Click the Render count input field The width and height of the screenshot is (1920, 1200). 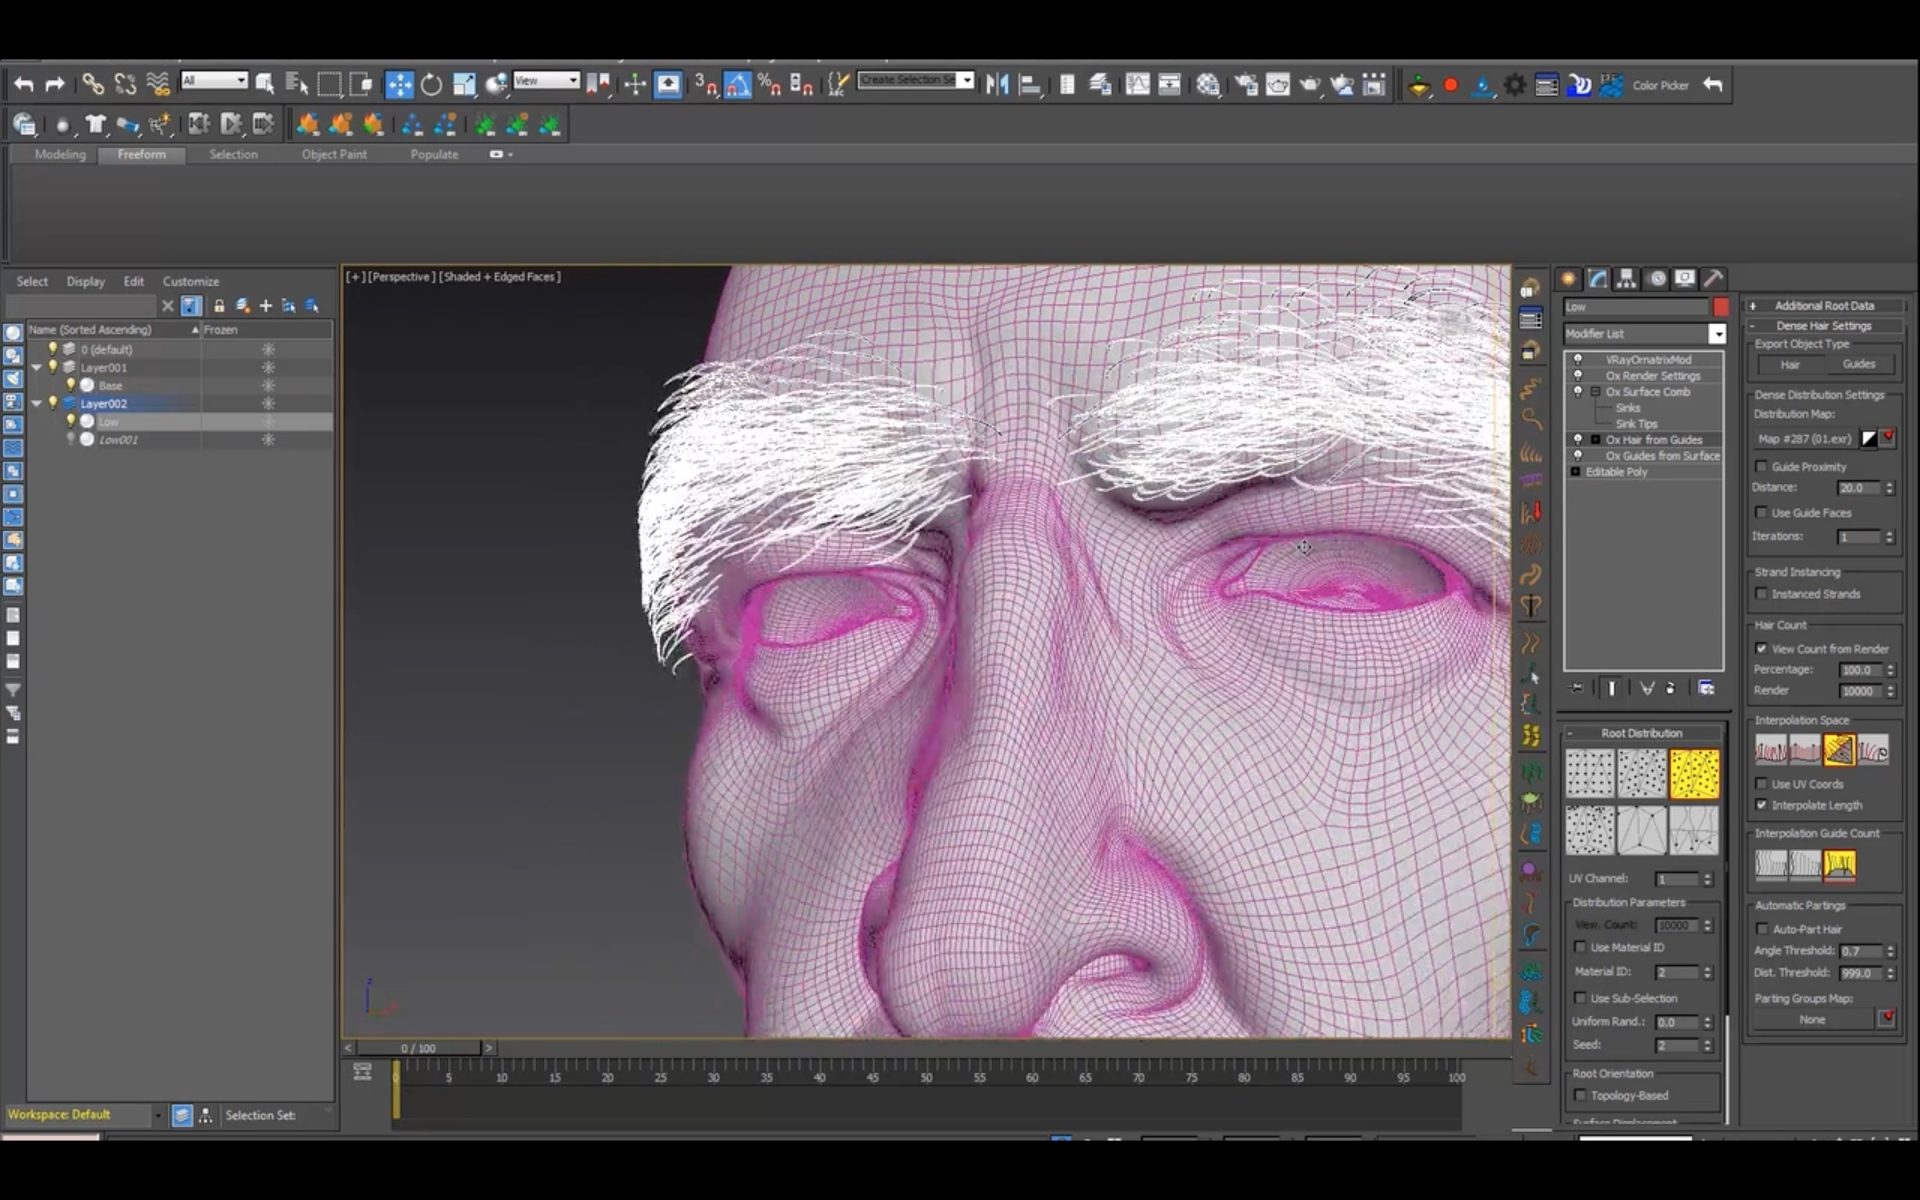(1860, 691)
